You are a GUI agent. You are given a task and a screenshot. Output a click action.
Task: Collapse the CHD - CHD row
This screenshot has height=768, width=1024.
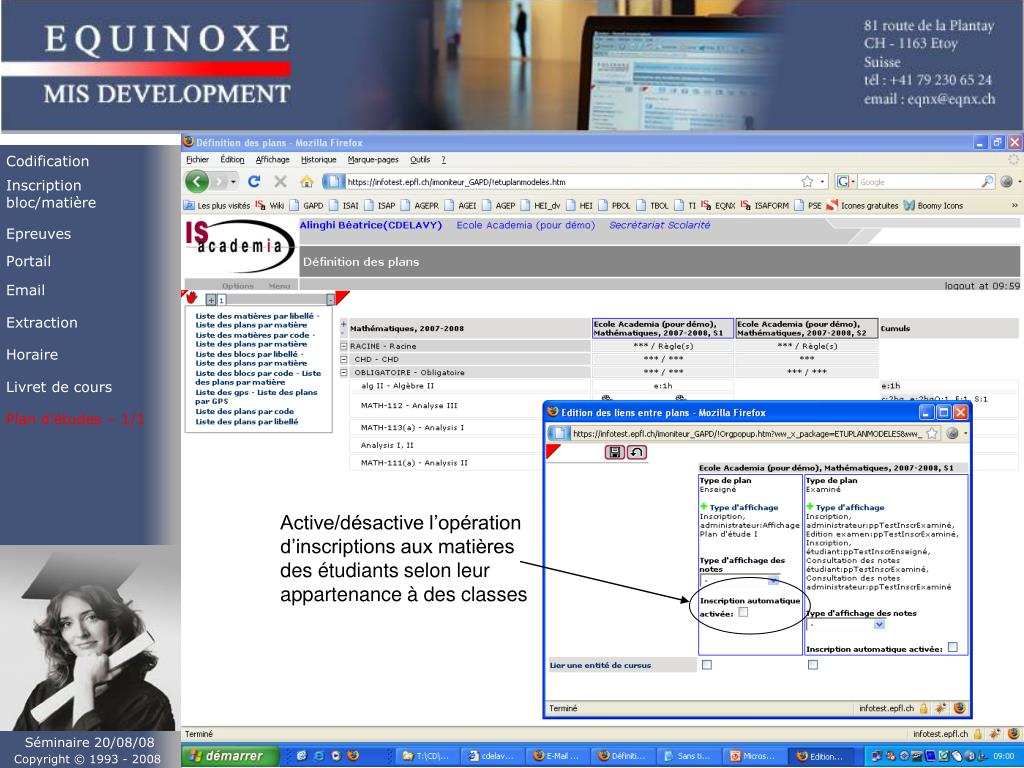[344, 359]
